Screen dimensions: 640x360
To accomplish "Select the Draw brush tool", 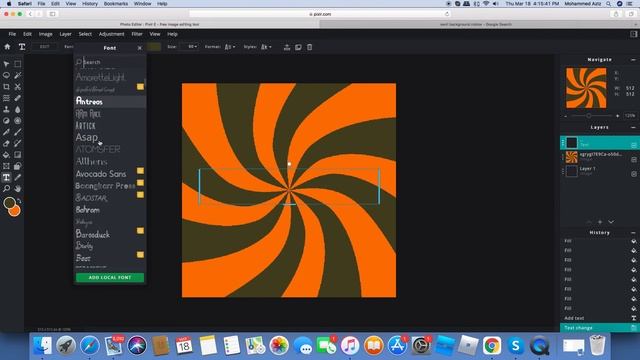I will (18, 132).
